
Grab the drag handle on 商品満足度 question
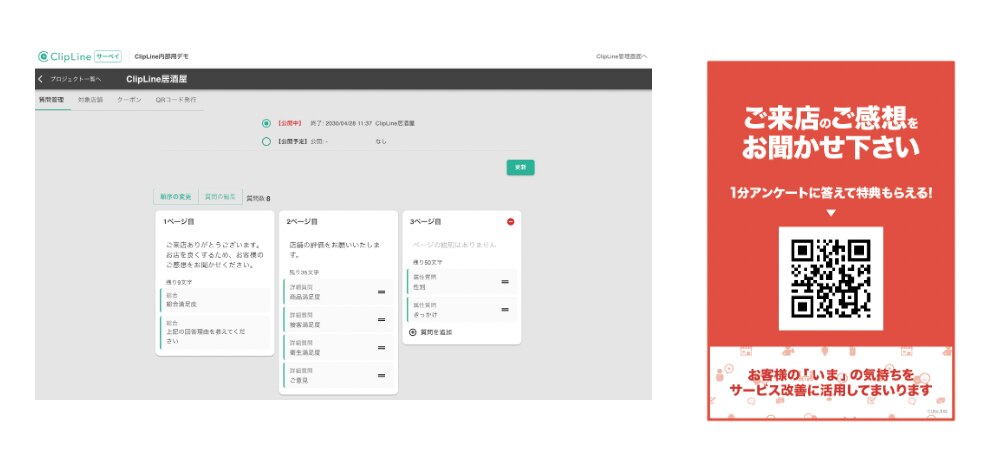[381, 292]
